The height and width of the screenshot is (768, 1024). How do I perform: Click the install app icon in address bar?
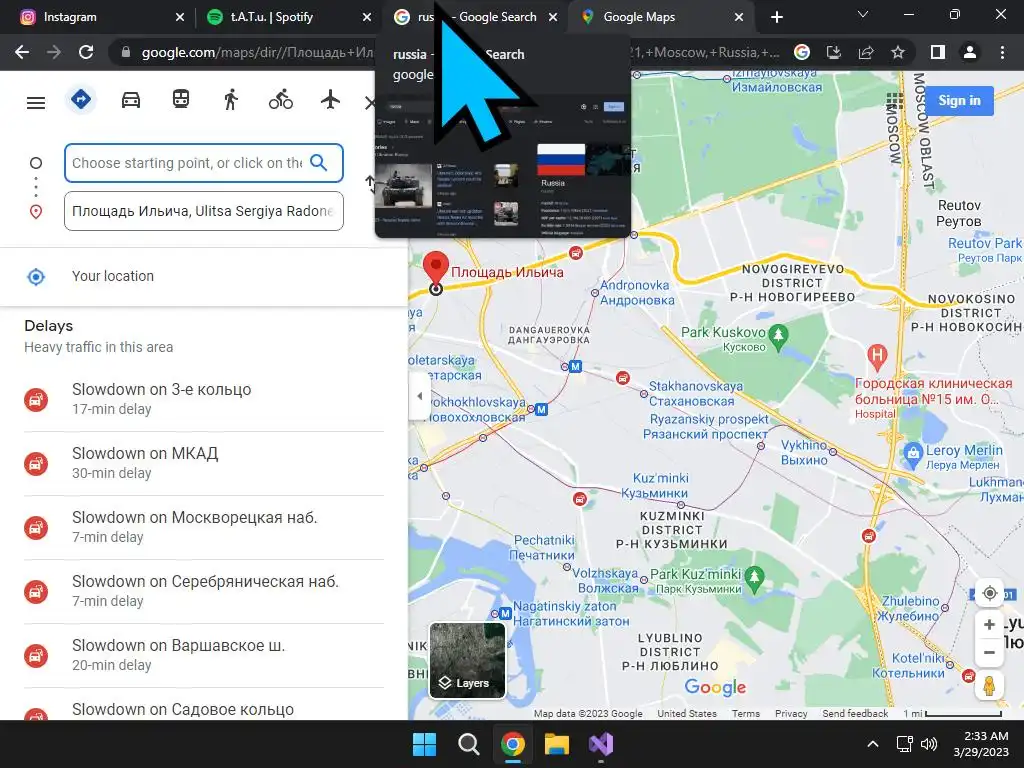834,52
